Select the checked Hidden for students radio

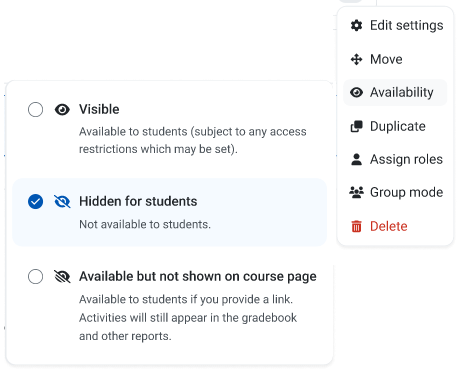[x=35, y=201]
